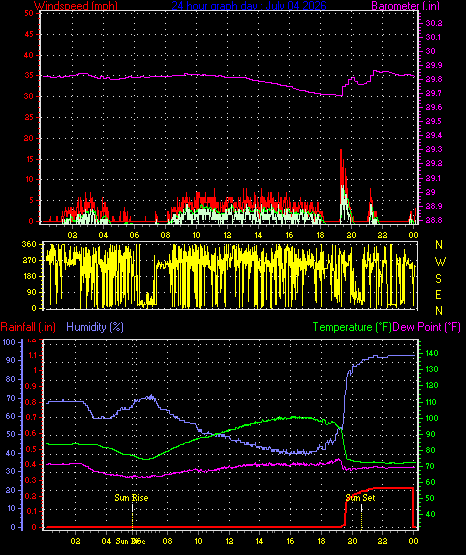Click the '30.2' barometer axis value
Viewport: 466px width, 555px height.
434,23
